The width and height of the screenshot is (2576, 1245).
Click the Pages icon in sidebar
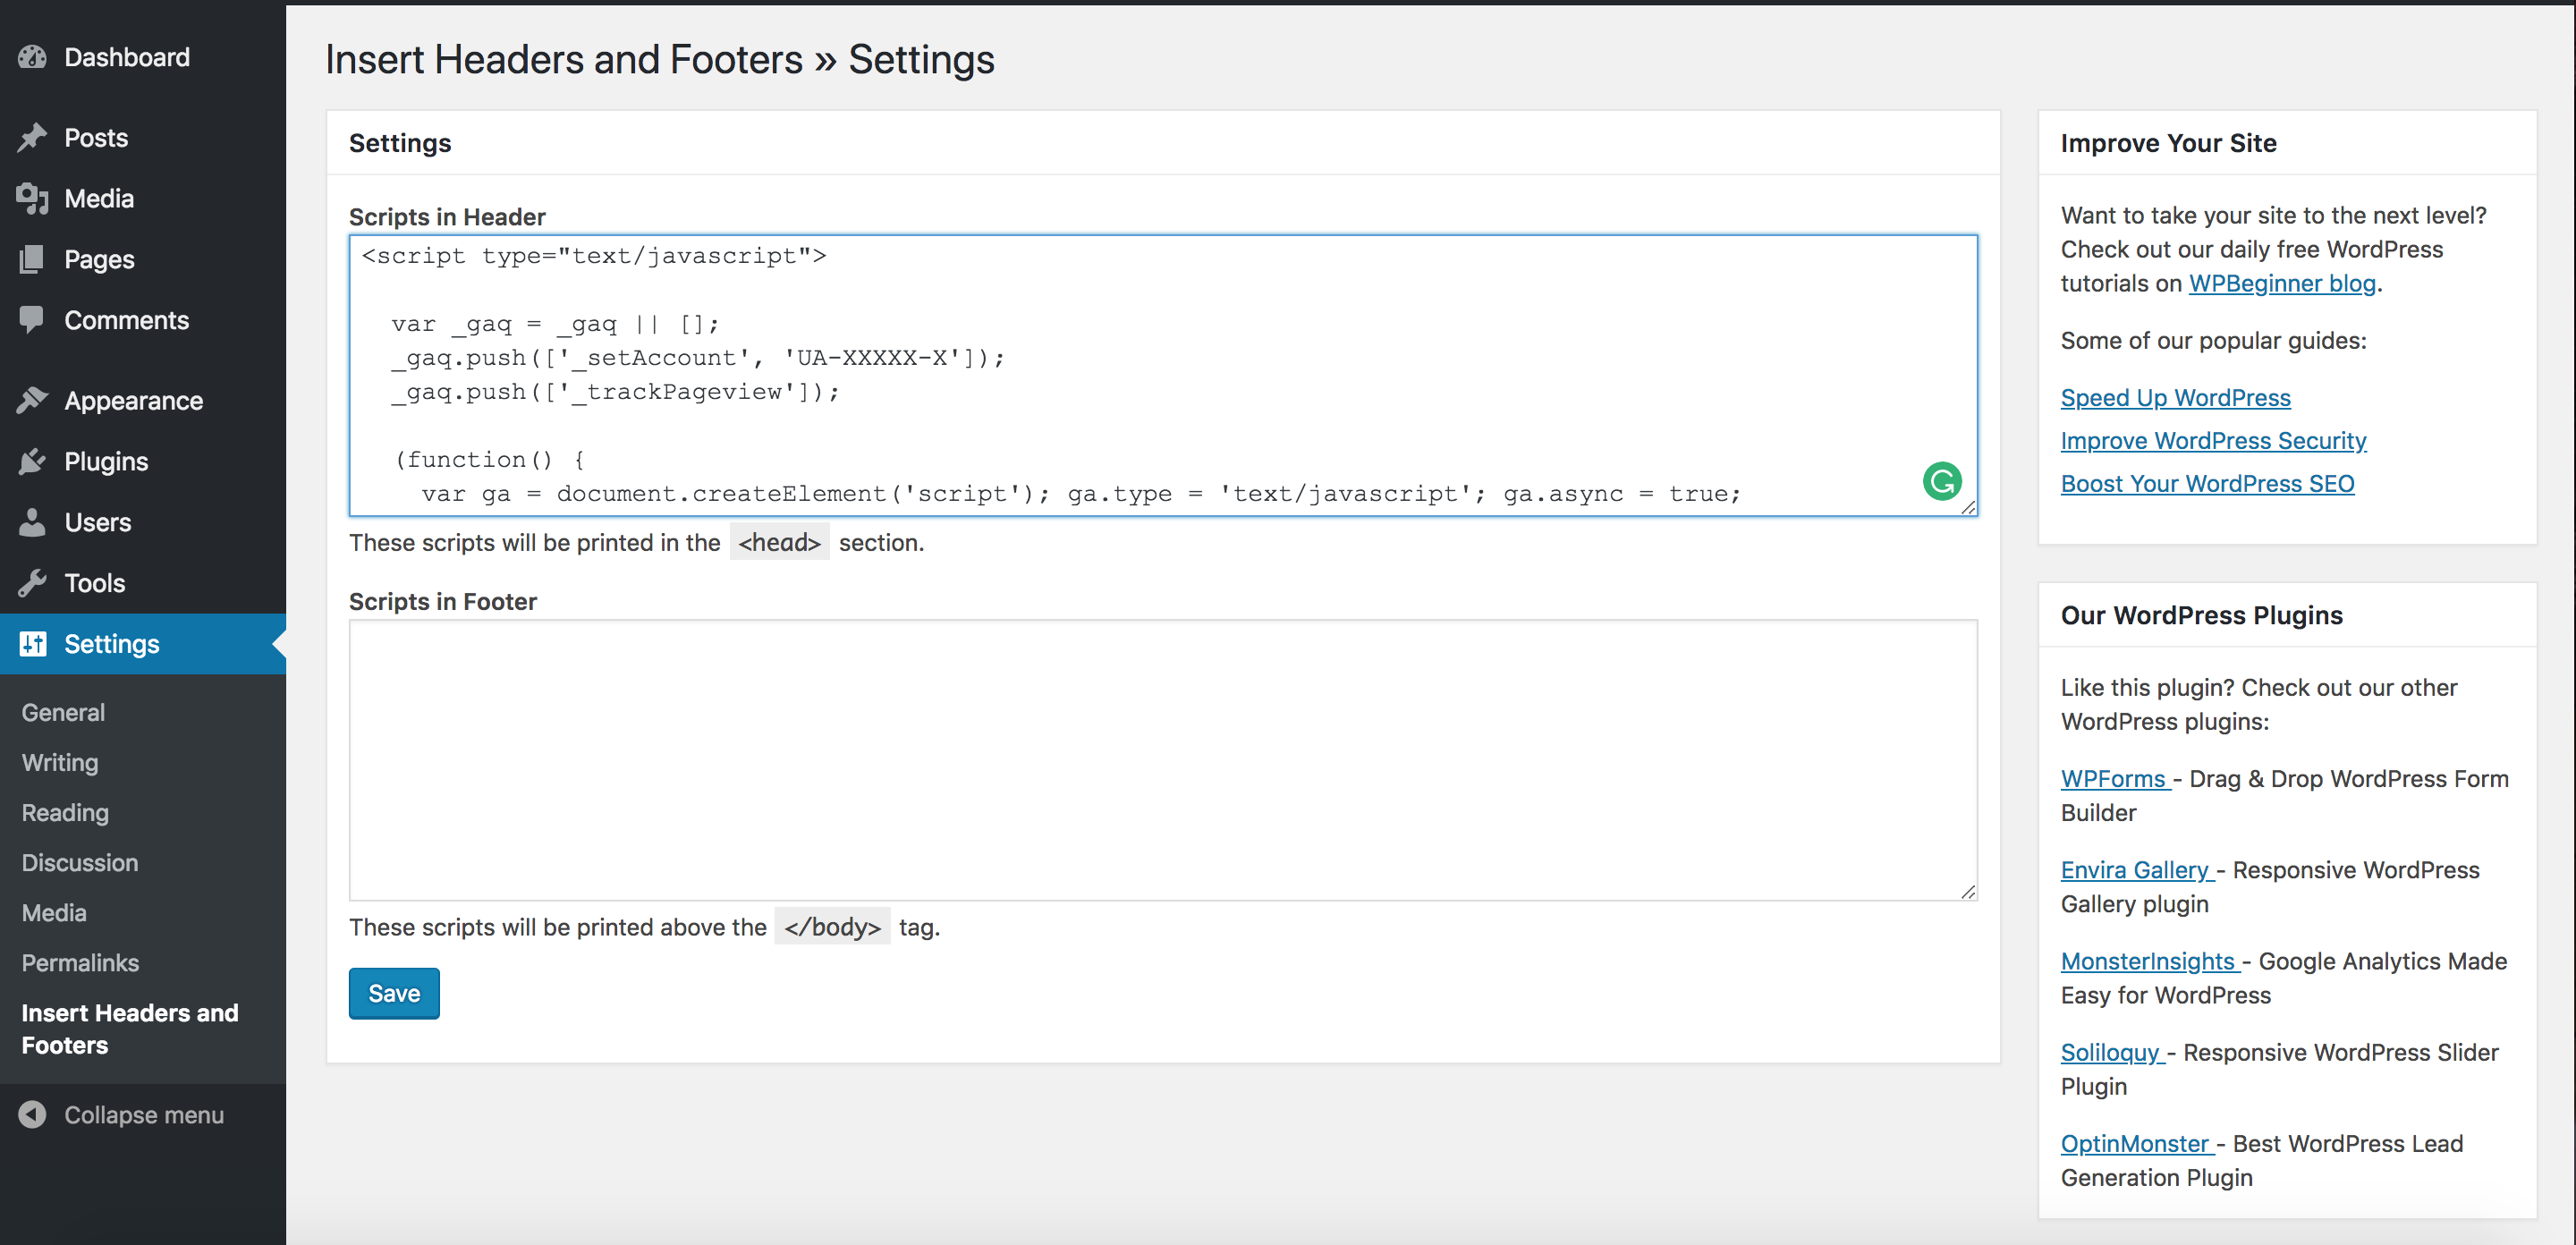pos(32,259)
